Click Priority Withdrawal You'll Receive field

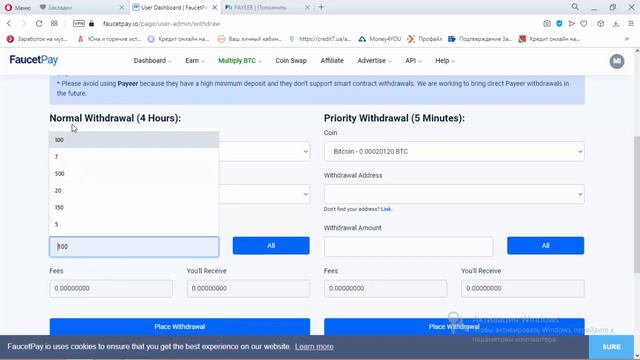pyautogui.click(x=522, y=288)
